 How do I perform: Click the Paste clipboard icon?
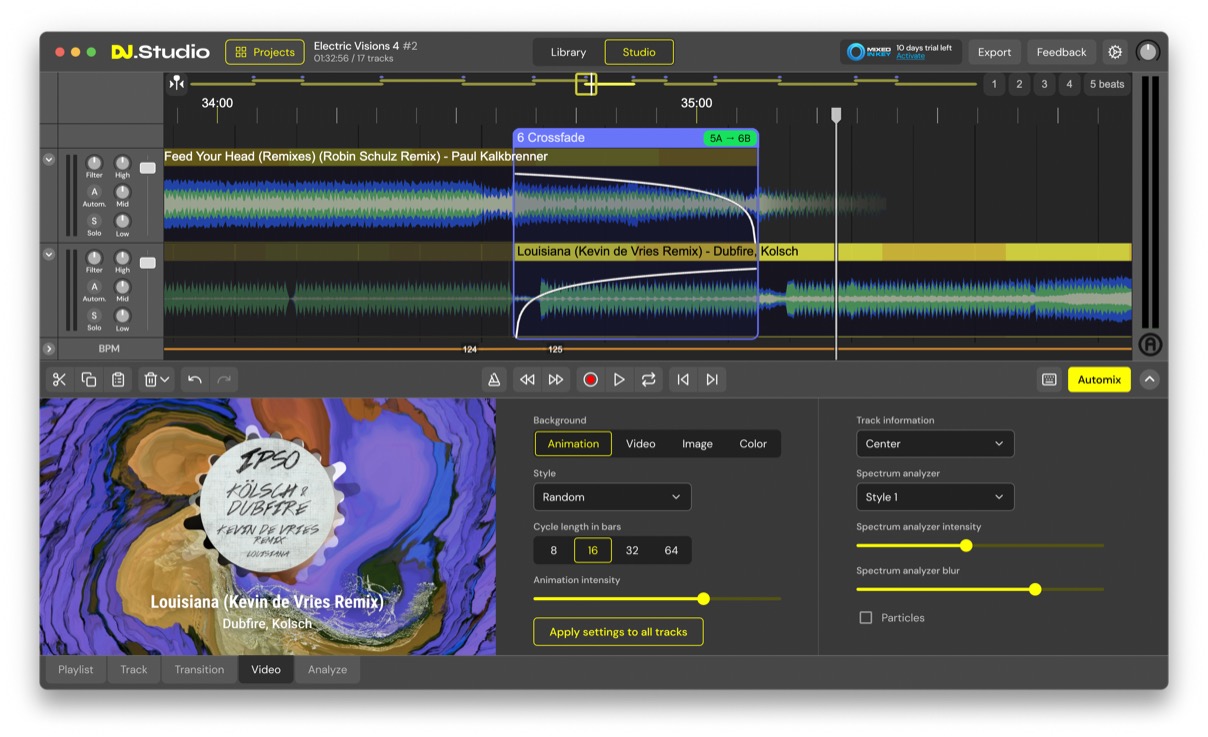coord(118,379)
